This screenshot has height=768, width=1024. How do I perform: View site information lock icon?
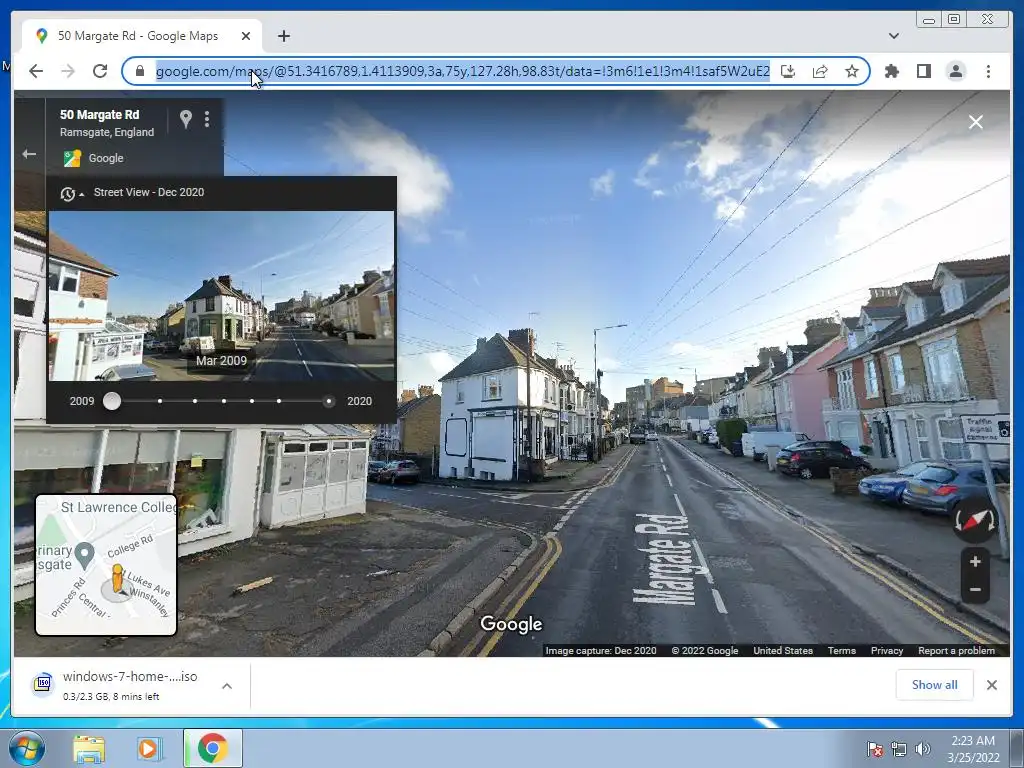pos(139,71)
